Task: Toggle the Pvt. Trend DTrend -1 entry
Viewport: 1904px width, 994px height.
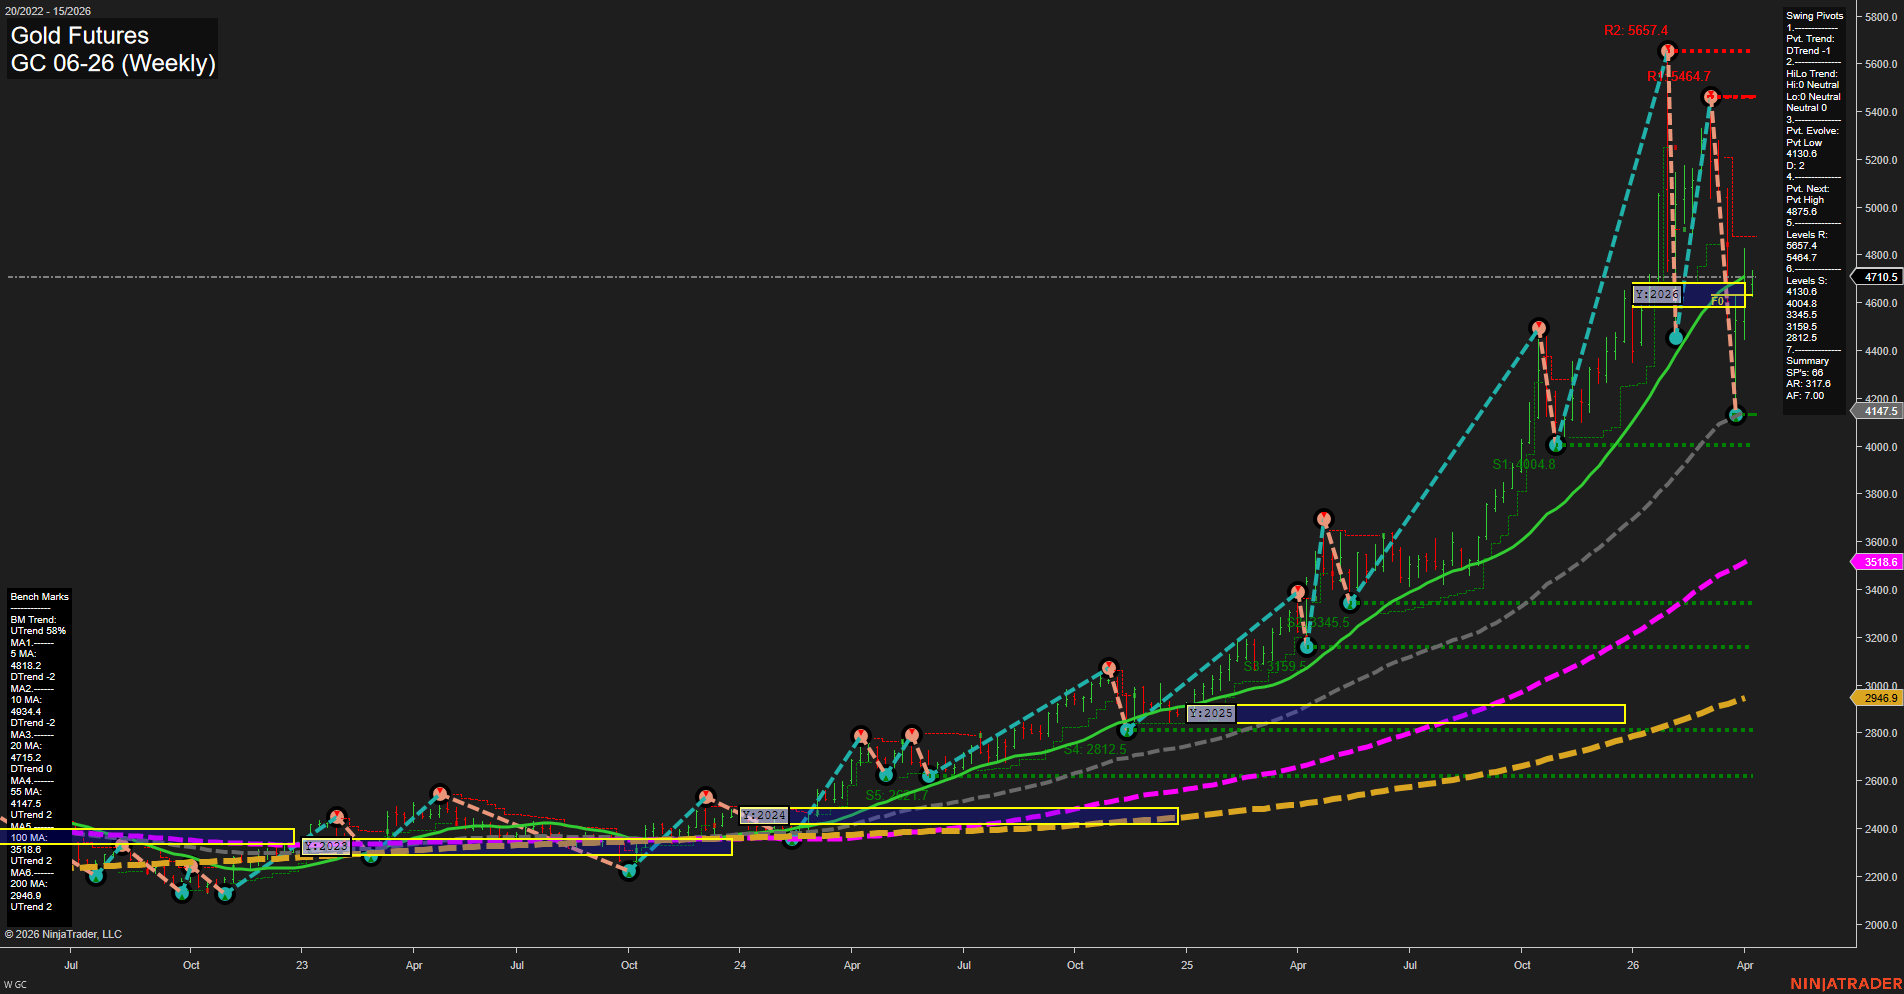Action: 1806,44
